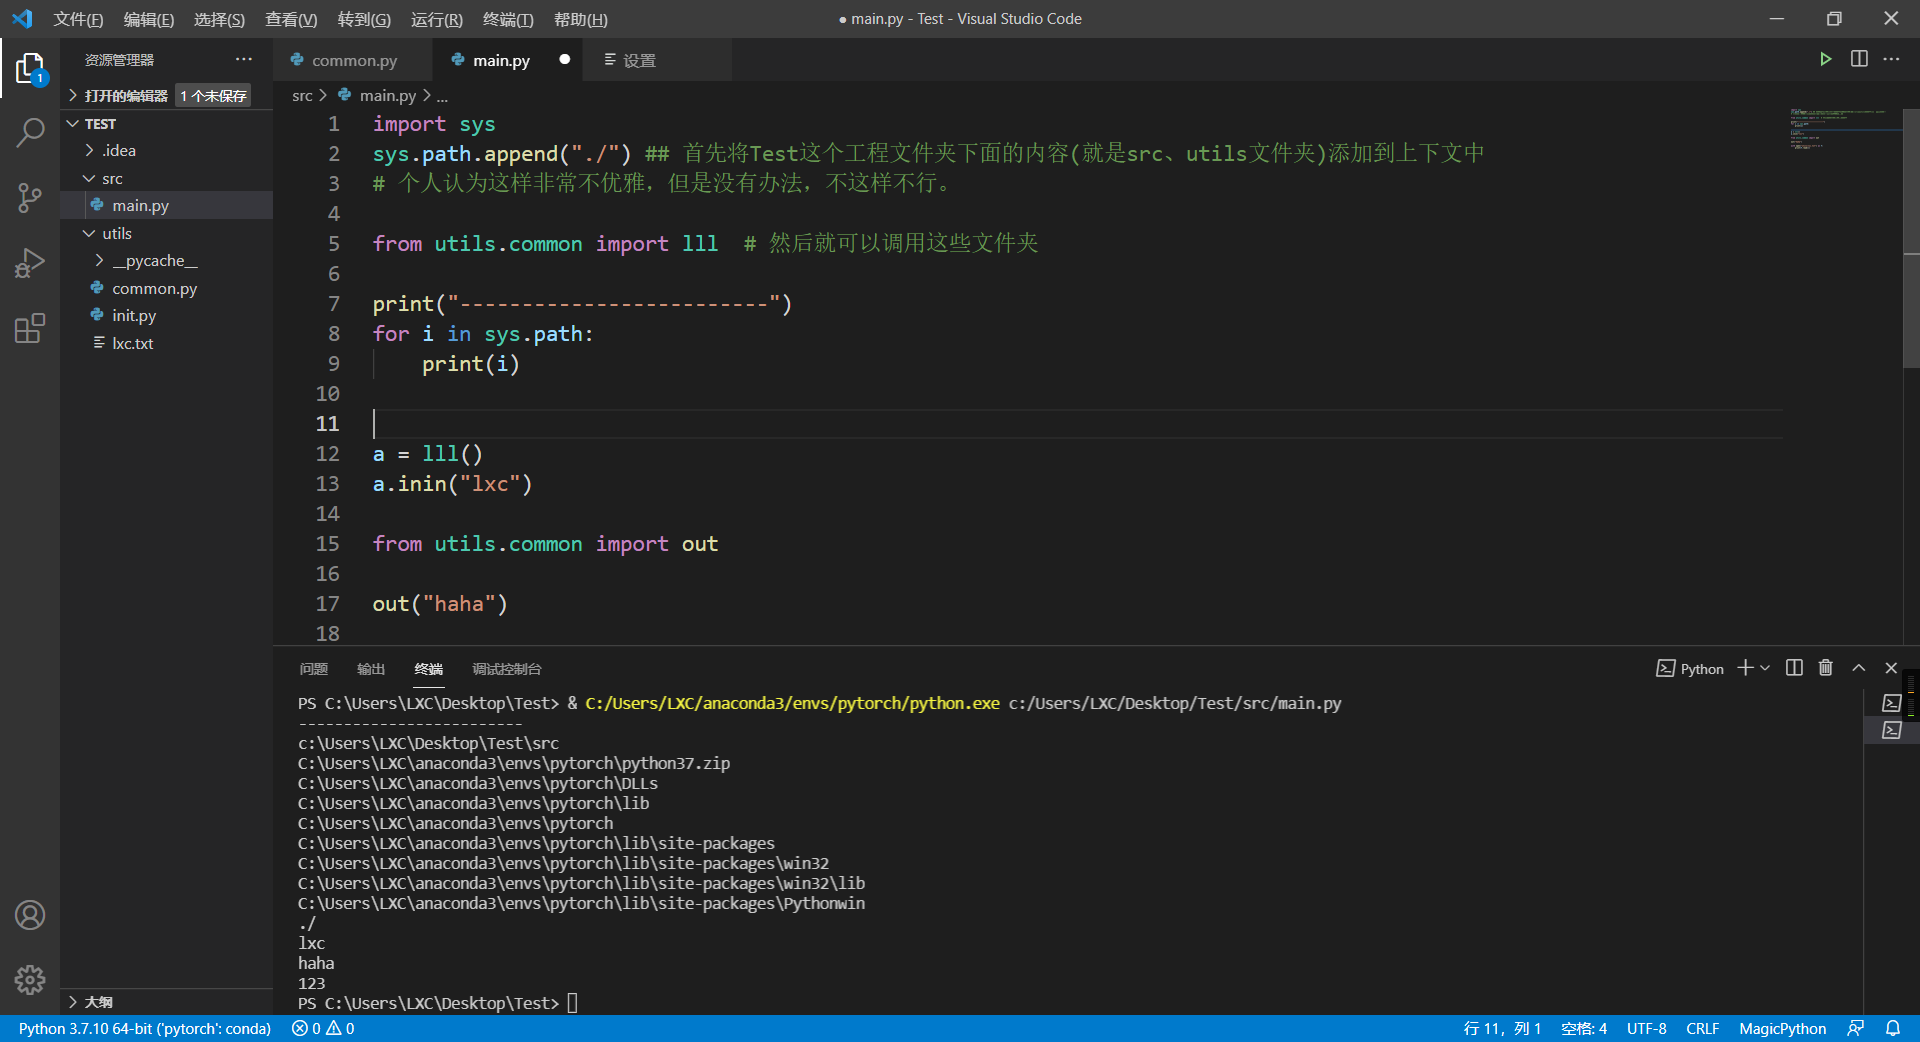Select the first terminal instance icon
The image size is (1920, 1042).
[x=1892, y=703]
